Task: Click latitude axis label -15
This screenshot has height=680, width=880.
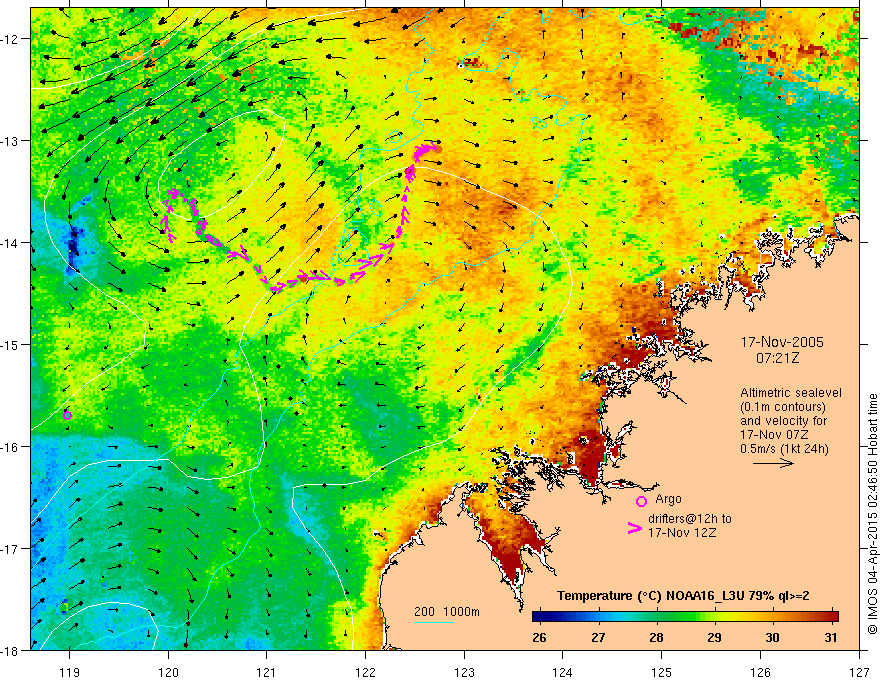Action: click(x=11, y=344)
